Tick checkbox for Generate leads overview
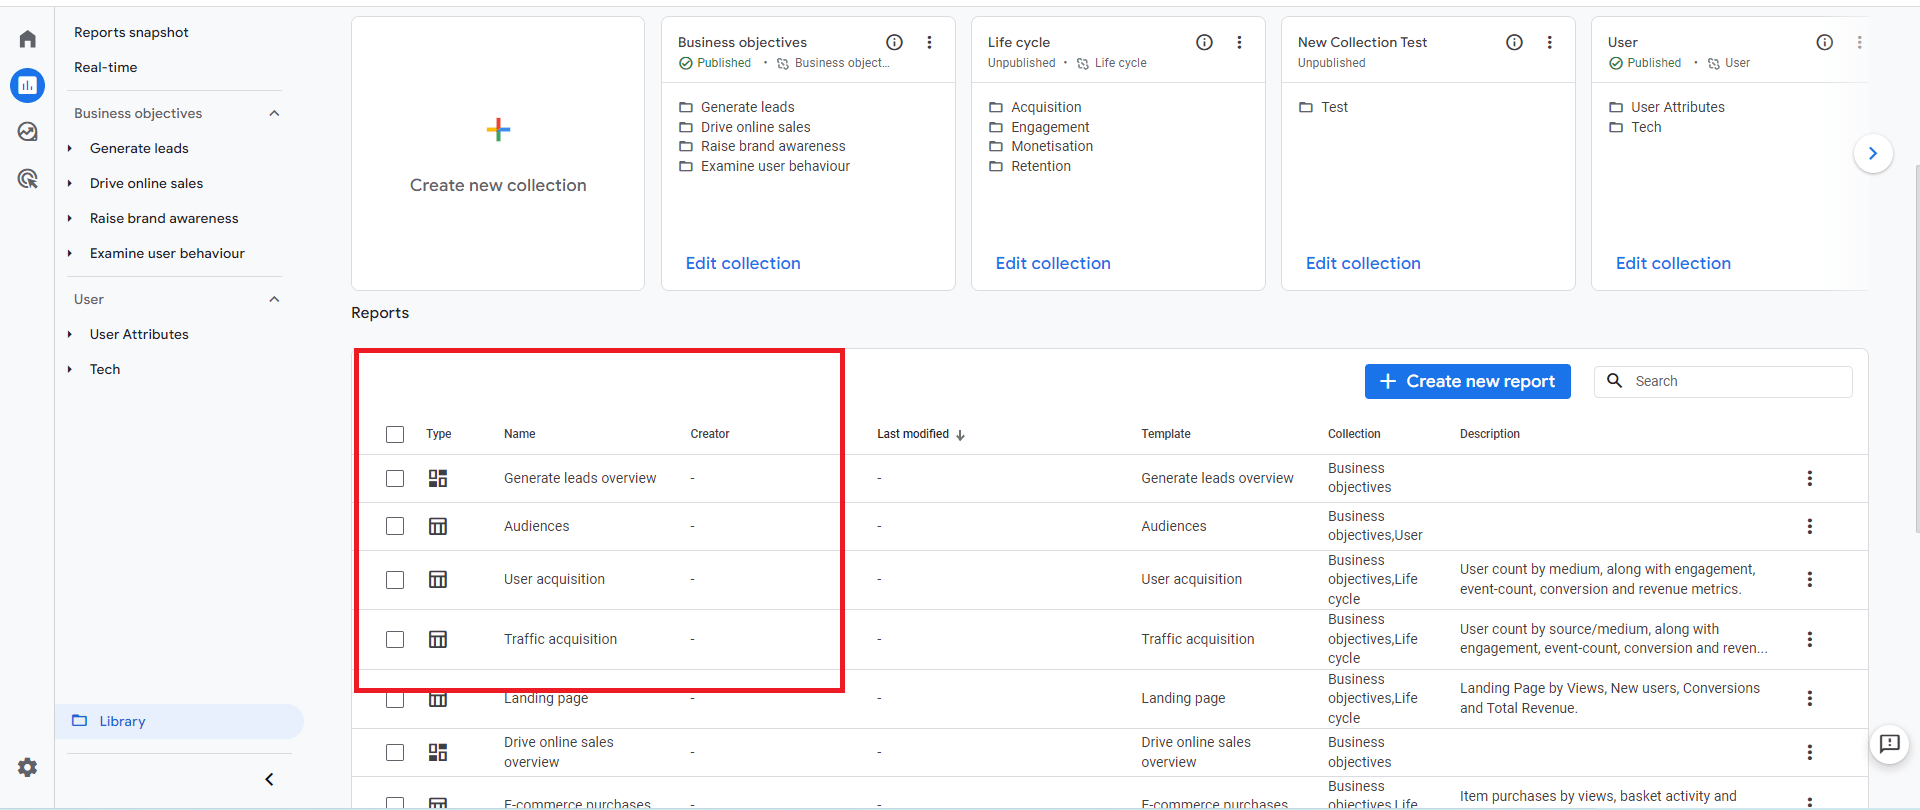Viewport: 1920px width, 810px height. coord(395,478)
